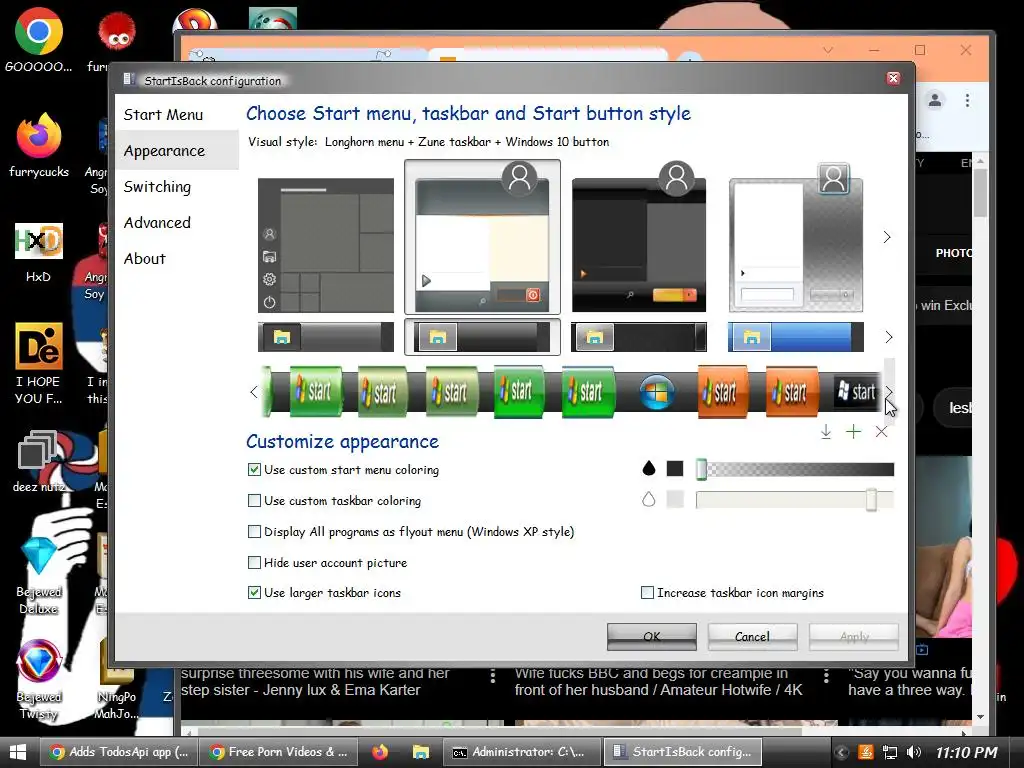Open the deez nutz desktop icon
1024x768 pixels.
point(39,461)
